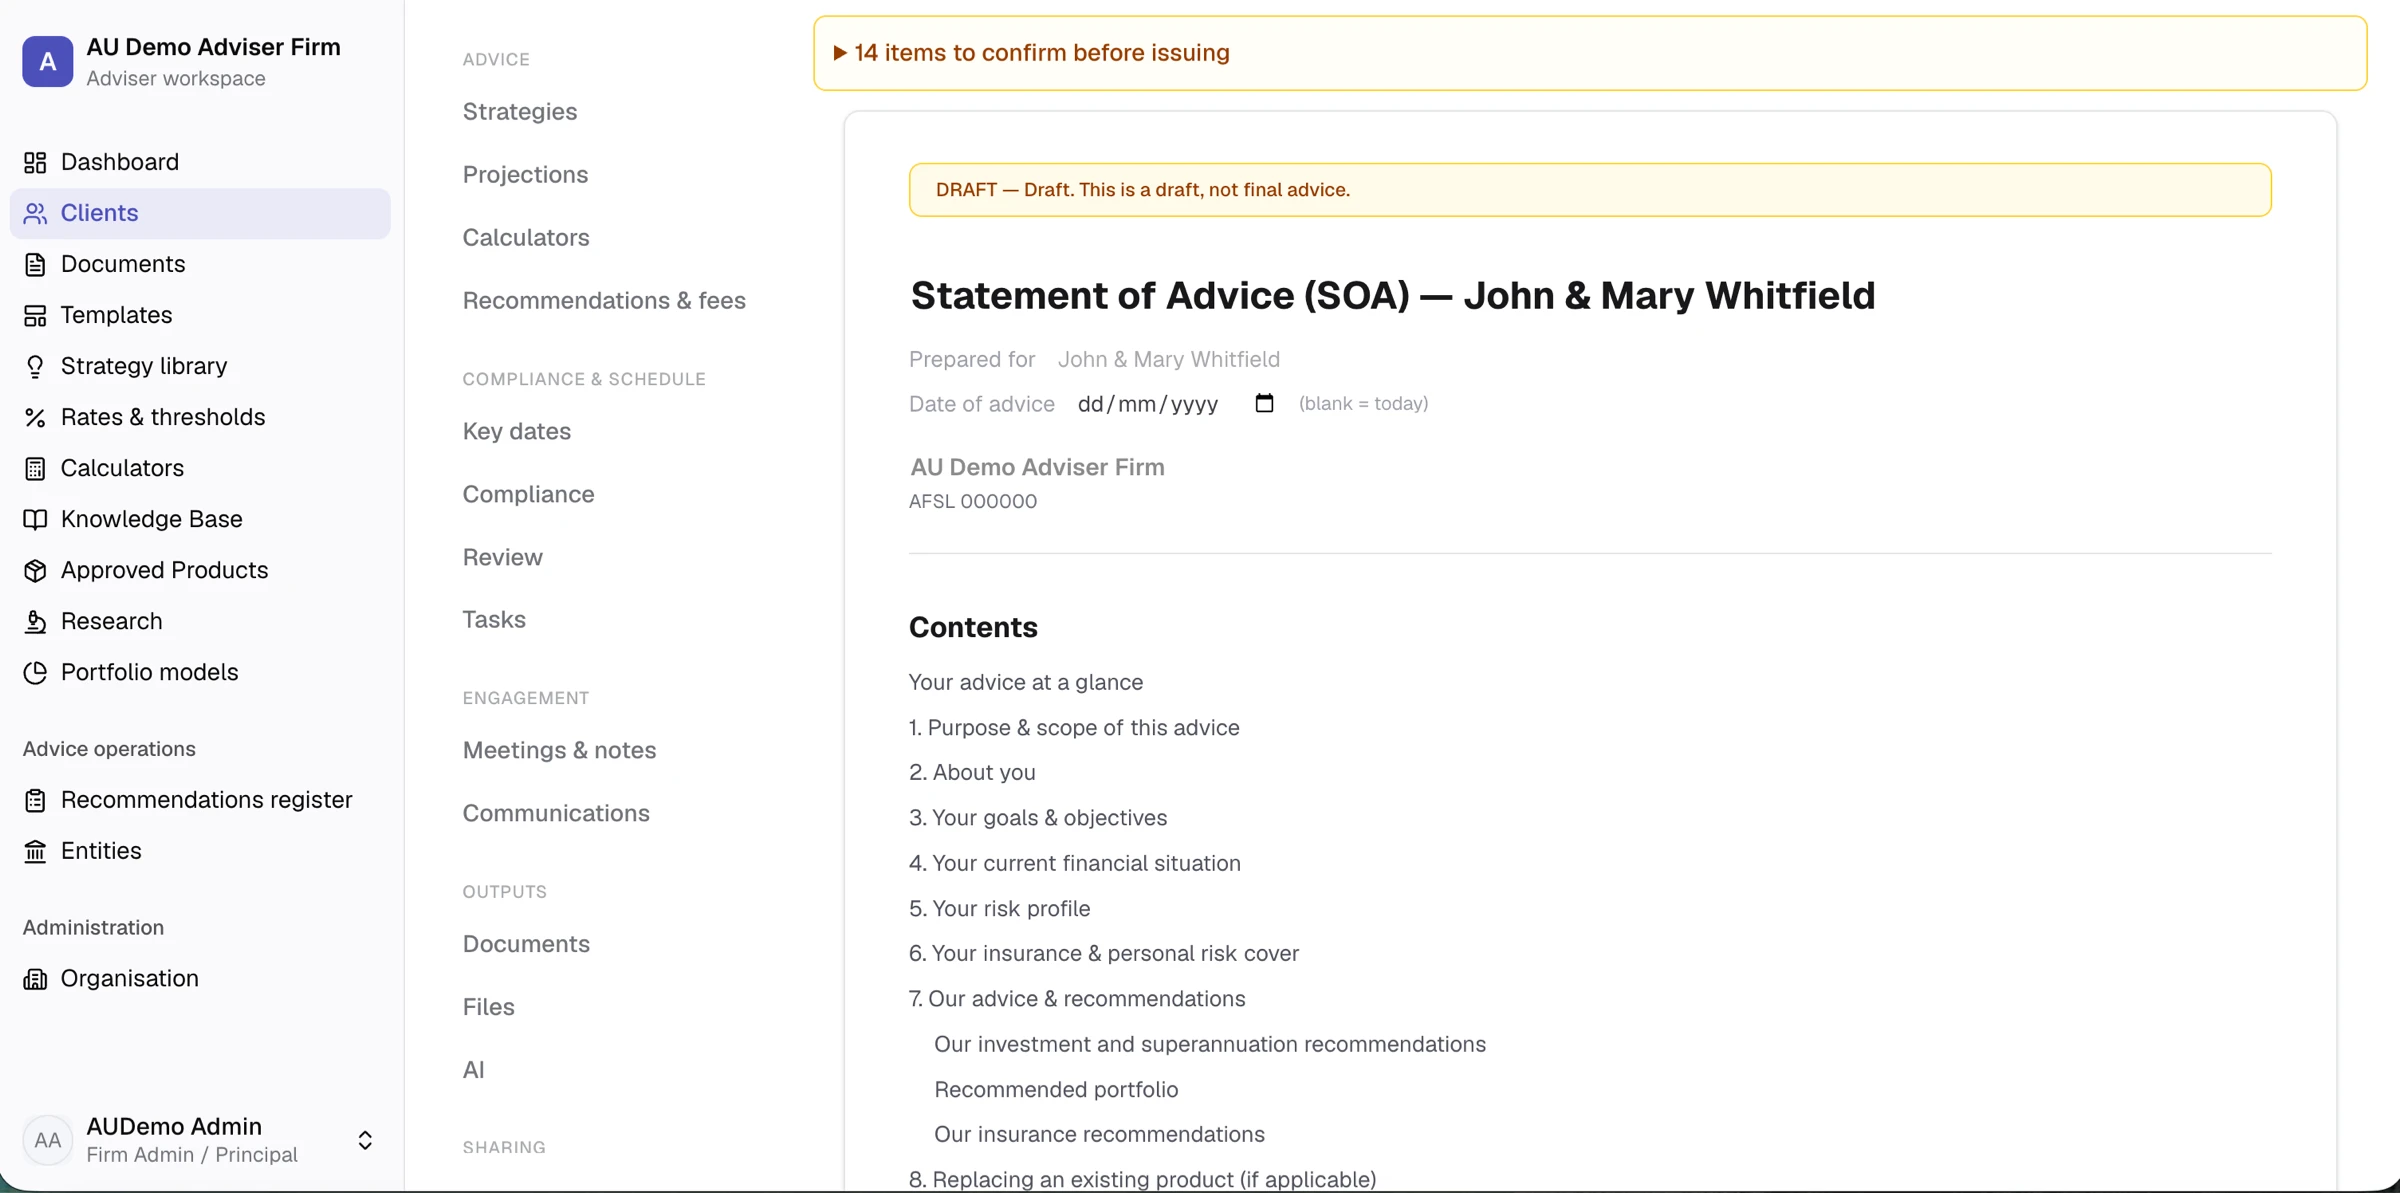Click 'John & Mary Whitfield' in Prepared for
Image resolution: width=2400 pixels, height=1193 pixels.
pyautogui.click(x=1169, y=359)
